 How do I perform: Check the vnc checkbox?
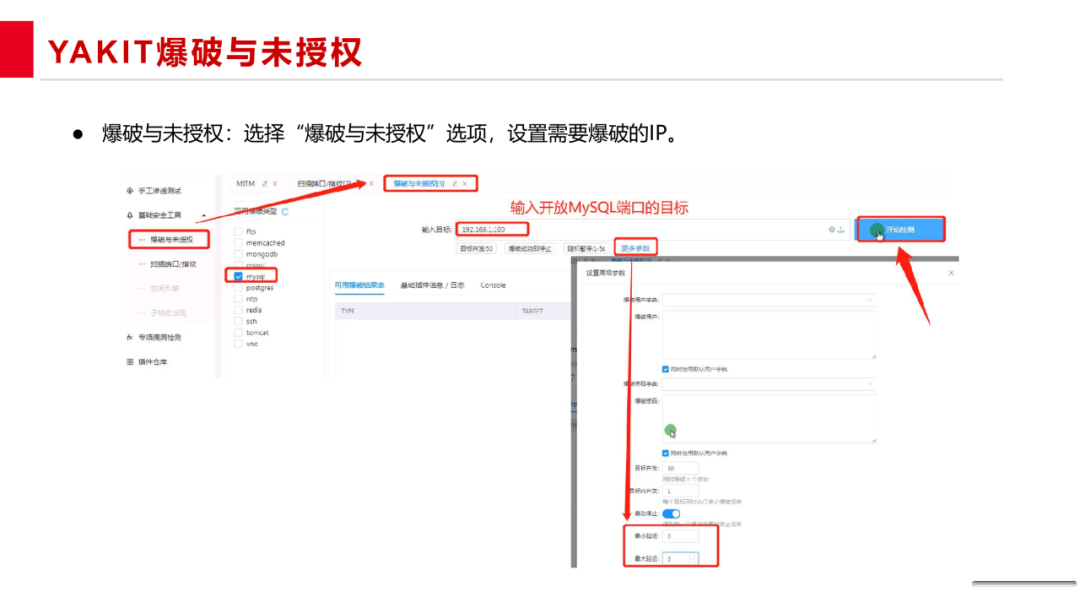[238, 344]
